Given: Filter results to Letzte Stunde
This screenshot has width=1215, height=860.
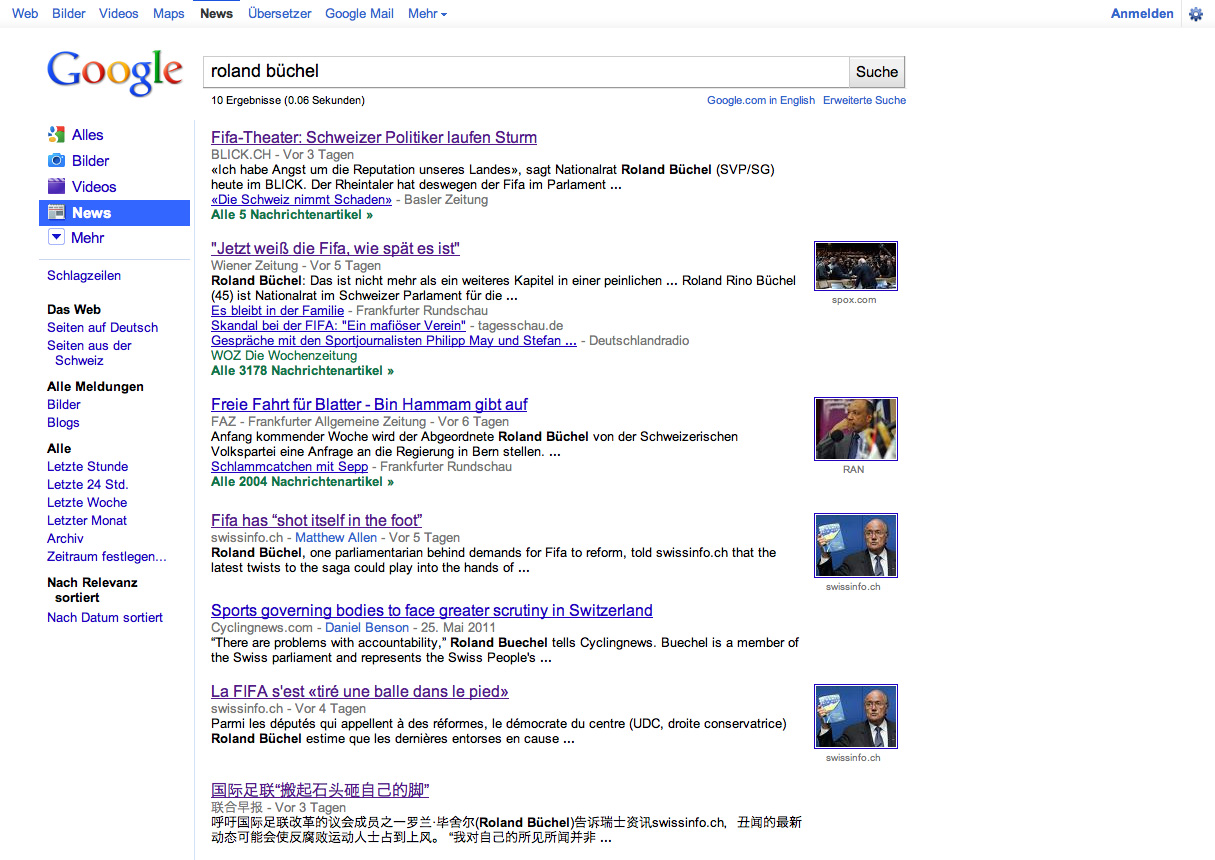Looking at the screenshot, I should 87,467.
